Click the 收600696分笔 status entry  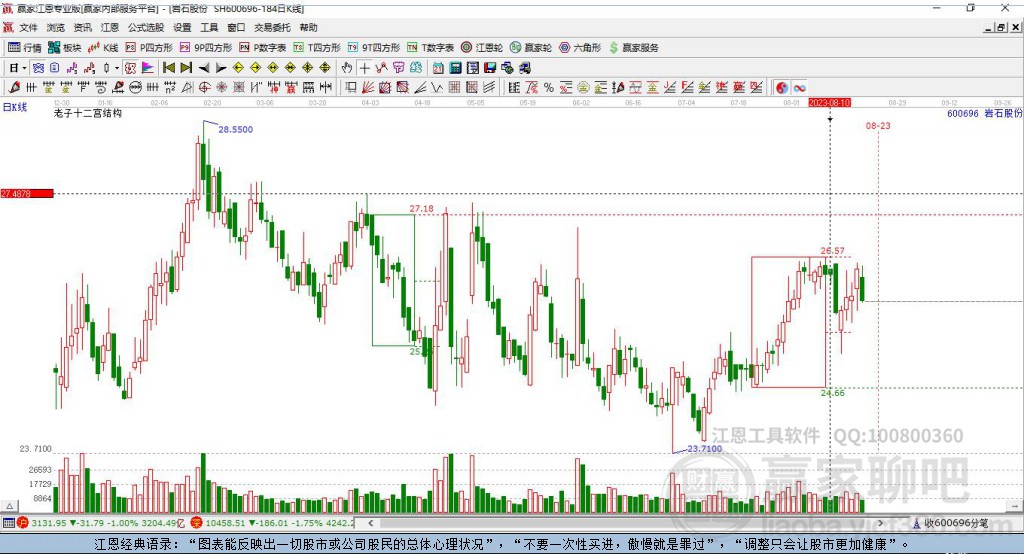pos(952,523)
